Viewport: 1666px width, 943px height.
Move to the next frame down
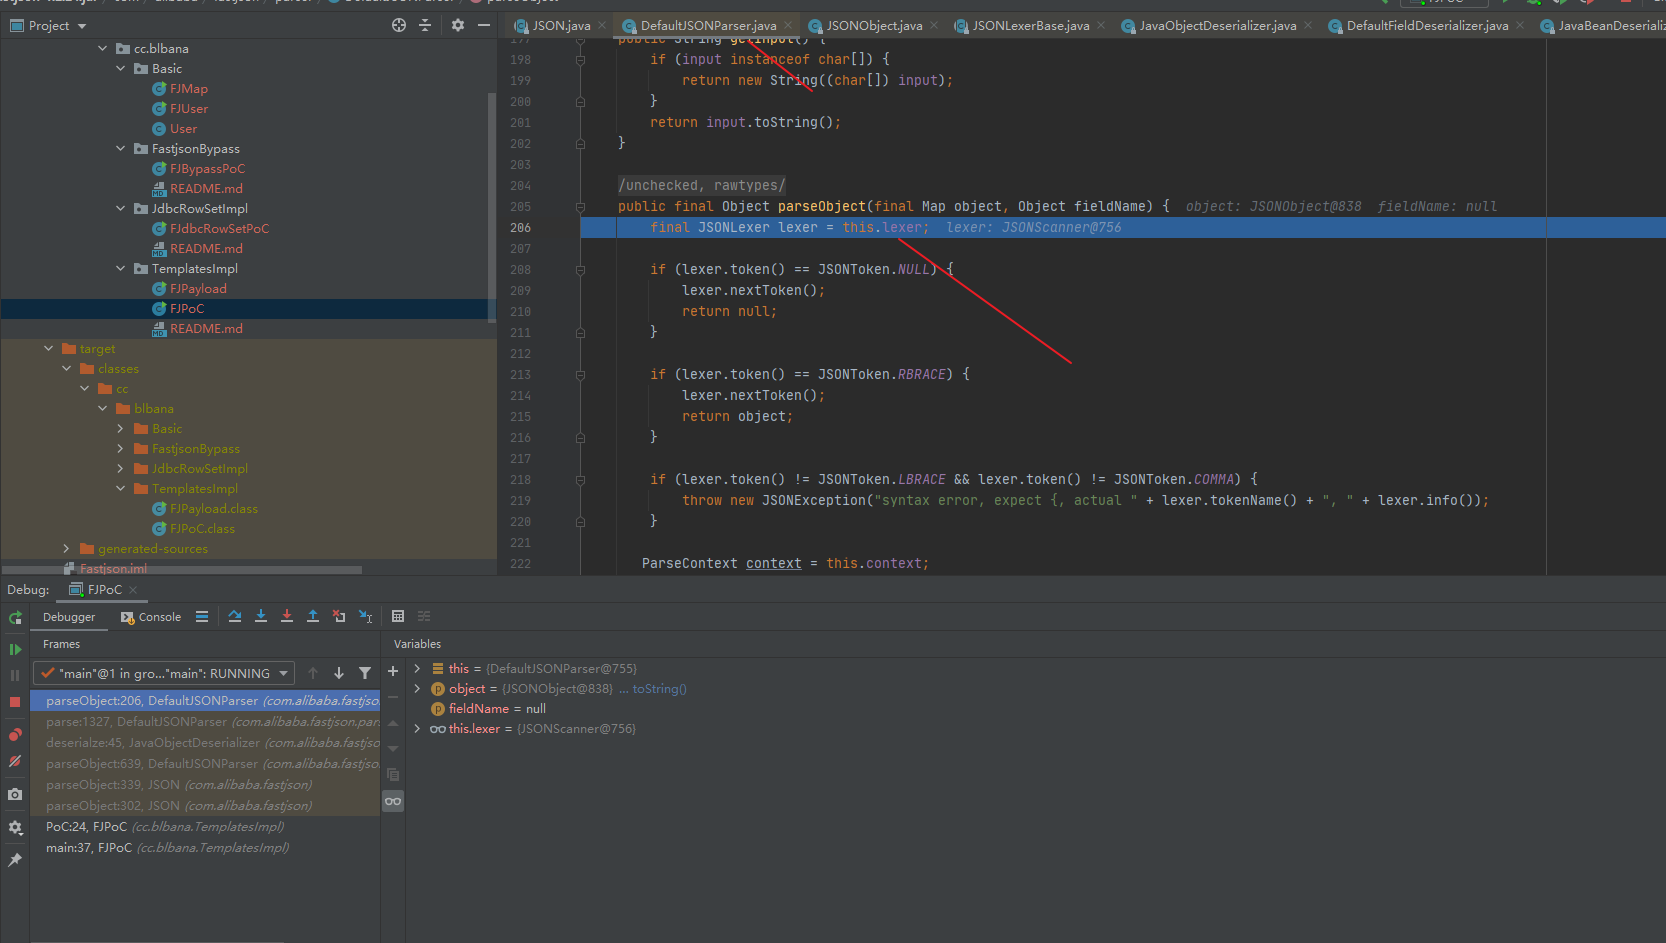click(x=339, y=673)
